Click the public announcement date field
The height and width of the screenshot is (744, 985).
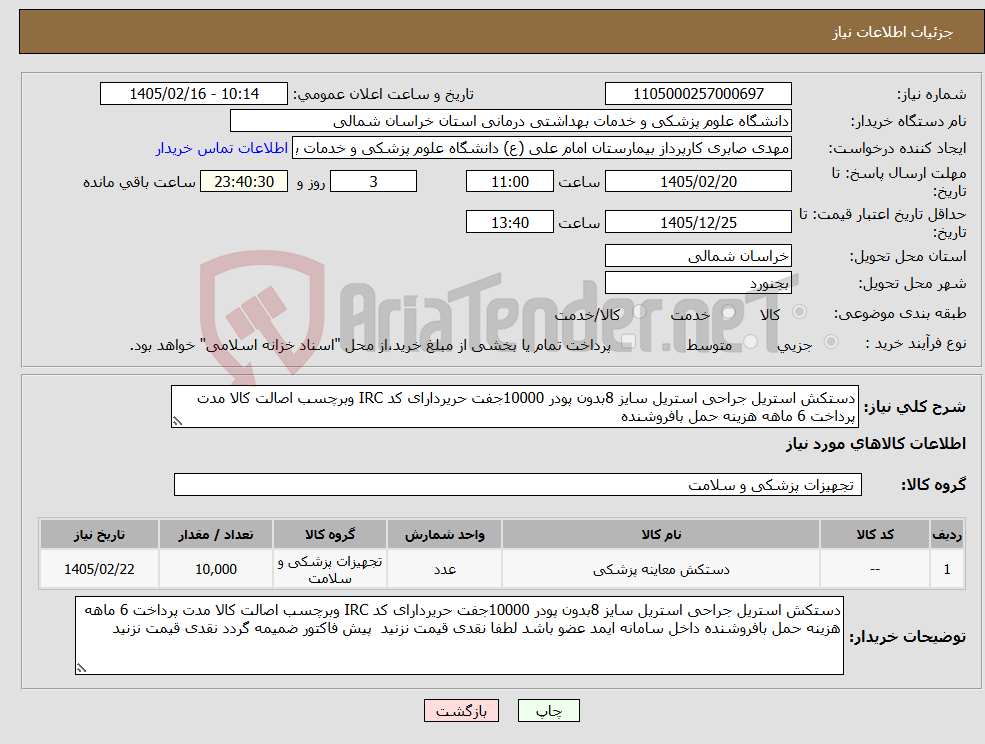pos(193,94)
